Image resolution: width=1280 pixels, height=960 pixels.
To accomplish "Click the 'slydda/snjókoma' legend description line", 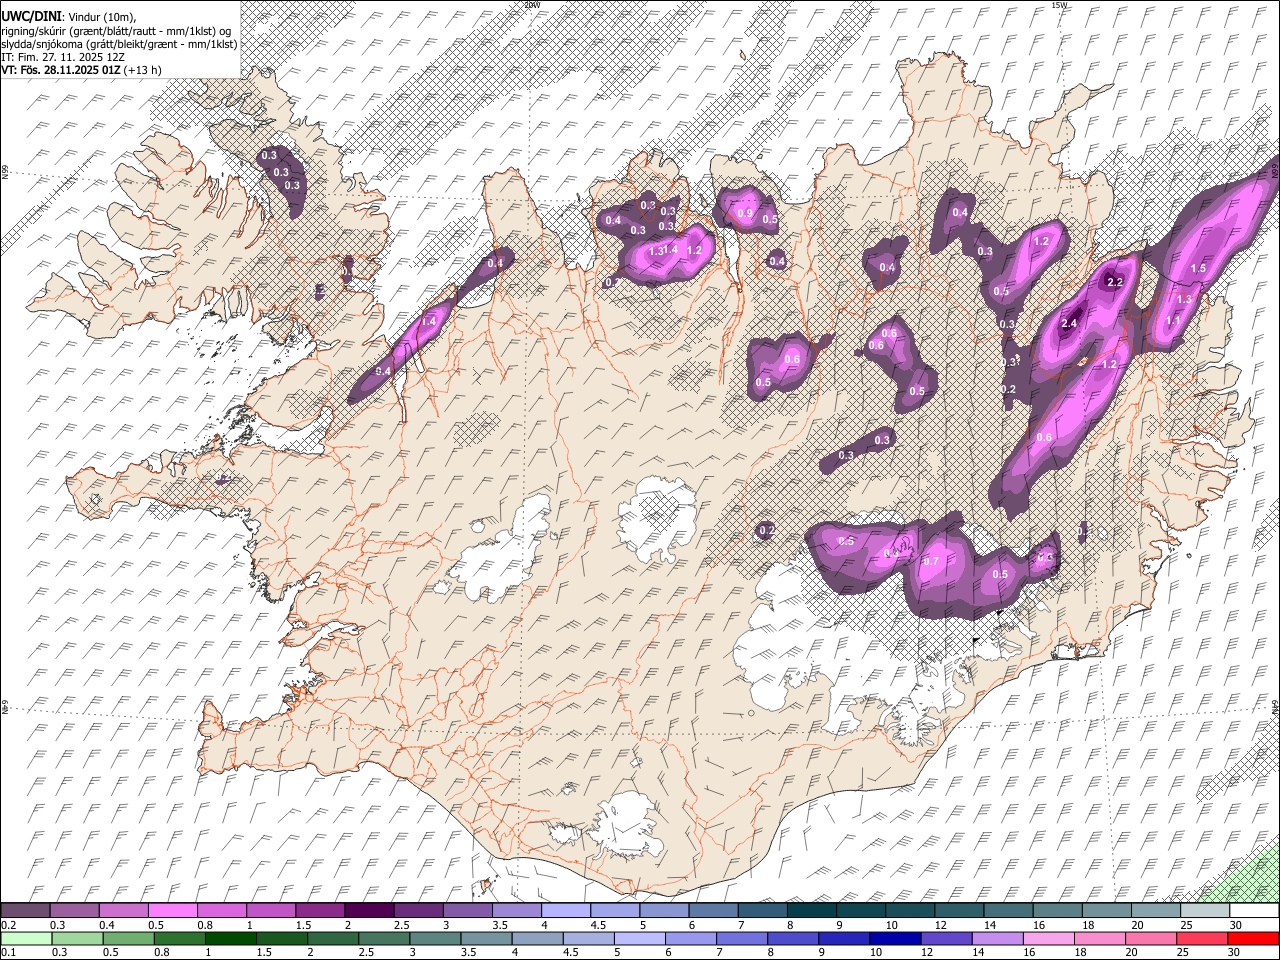I will tap(119, 44).
